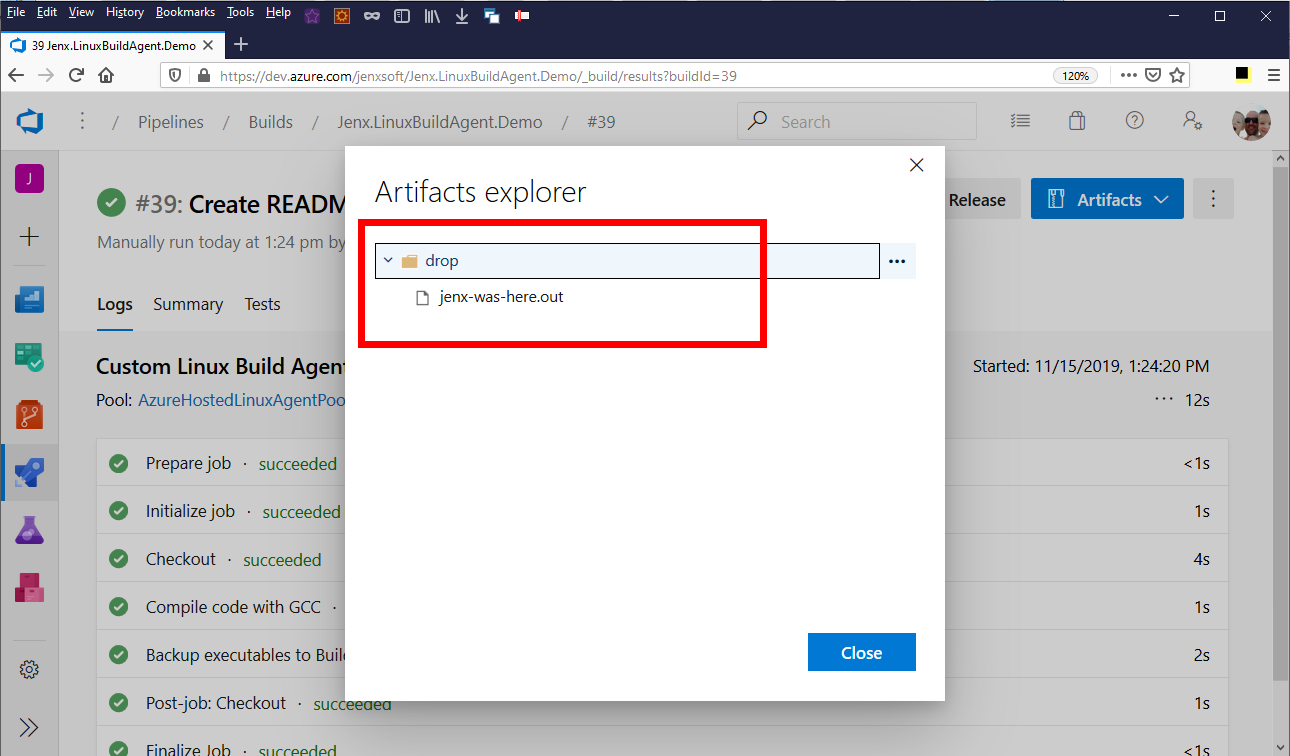This screenshot has height=756, width=1290.
Task: Collapse the drop folder chevron
Action: coord(389,261)
